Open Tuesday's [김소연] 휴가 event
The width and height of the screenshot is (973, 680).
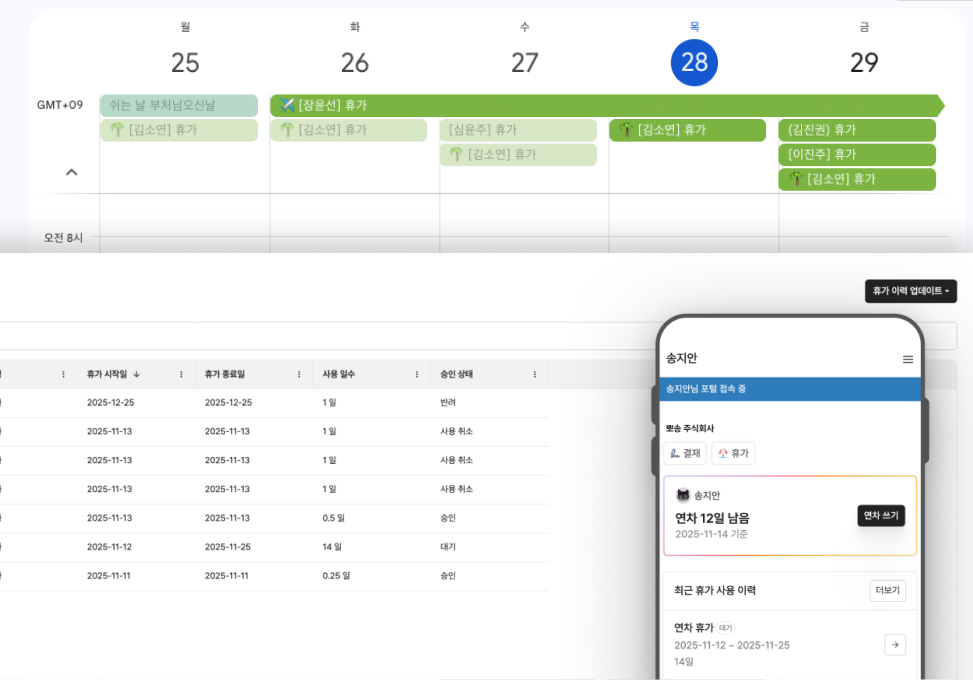(349, 130)
